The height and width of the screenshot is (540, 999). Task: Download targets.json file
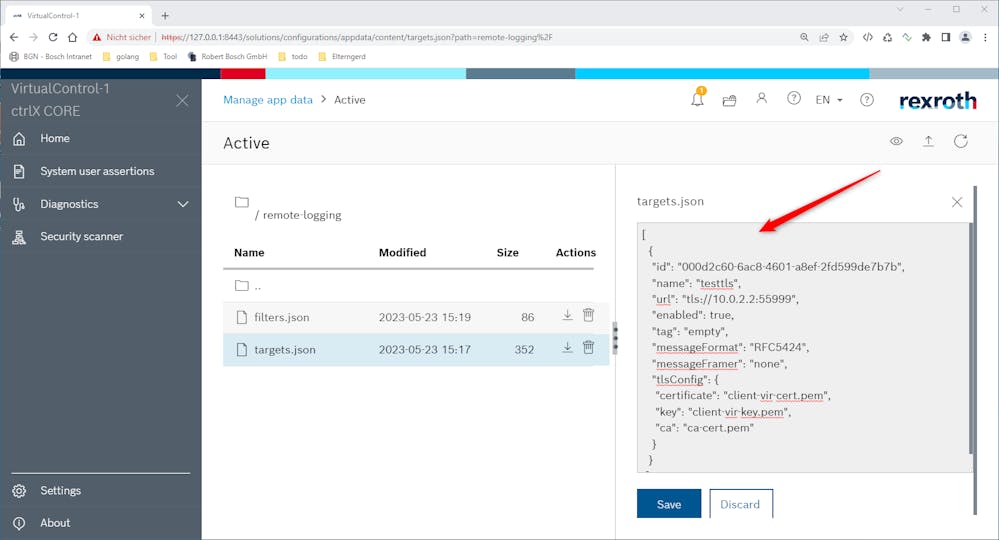[567, 348]
